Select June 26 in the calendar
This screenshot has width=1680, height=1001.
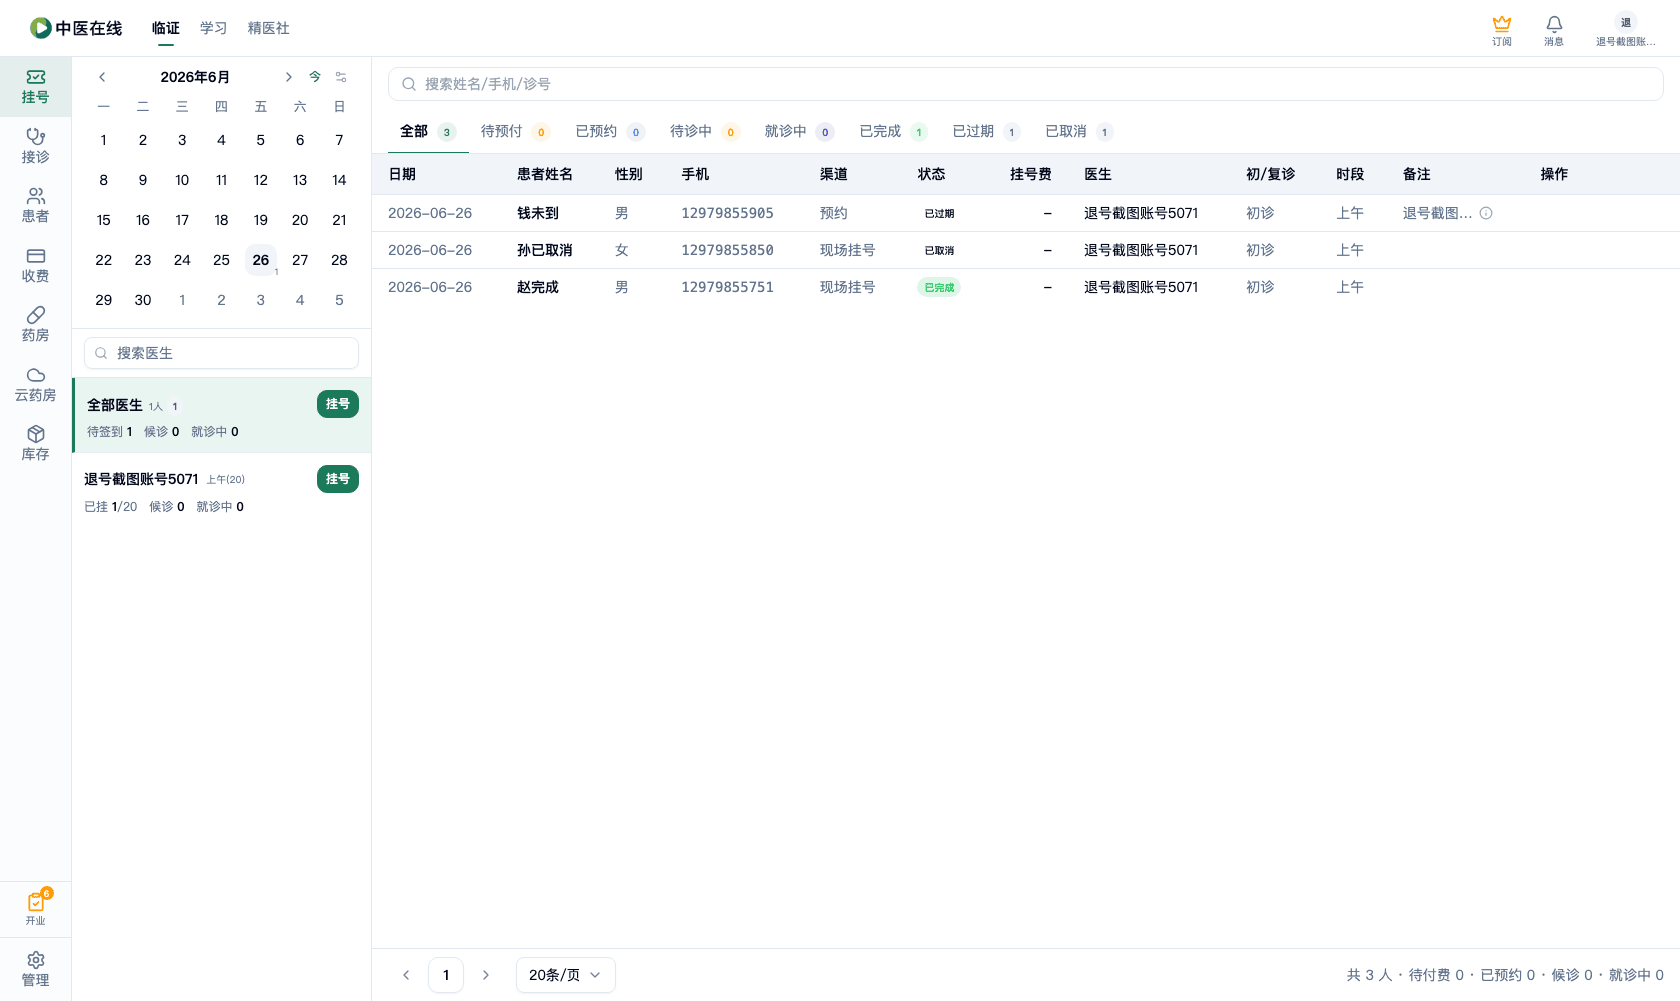261,260
